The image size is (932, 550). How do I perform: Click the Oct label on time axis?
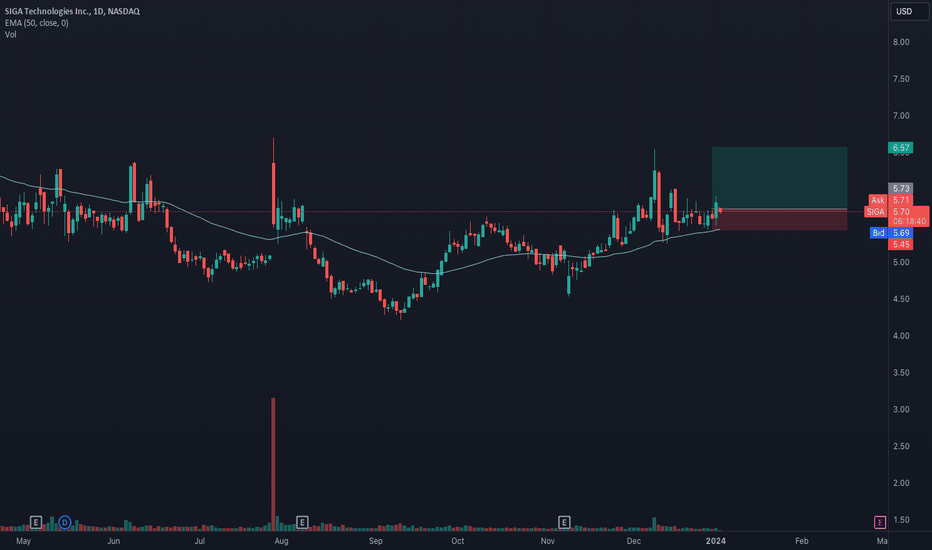pyautogui.click(x=458, y=541)
